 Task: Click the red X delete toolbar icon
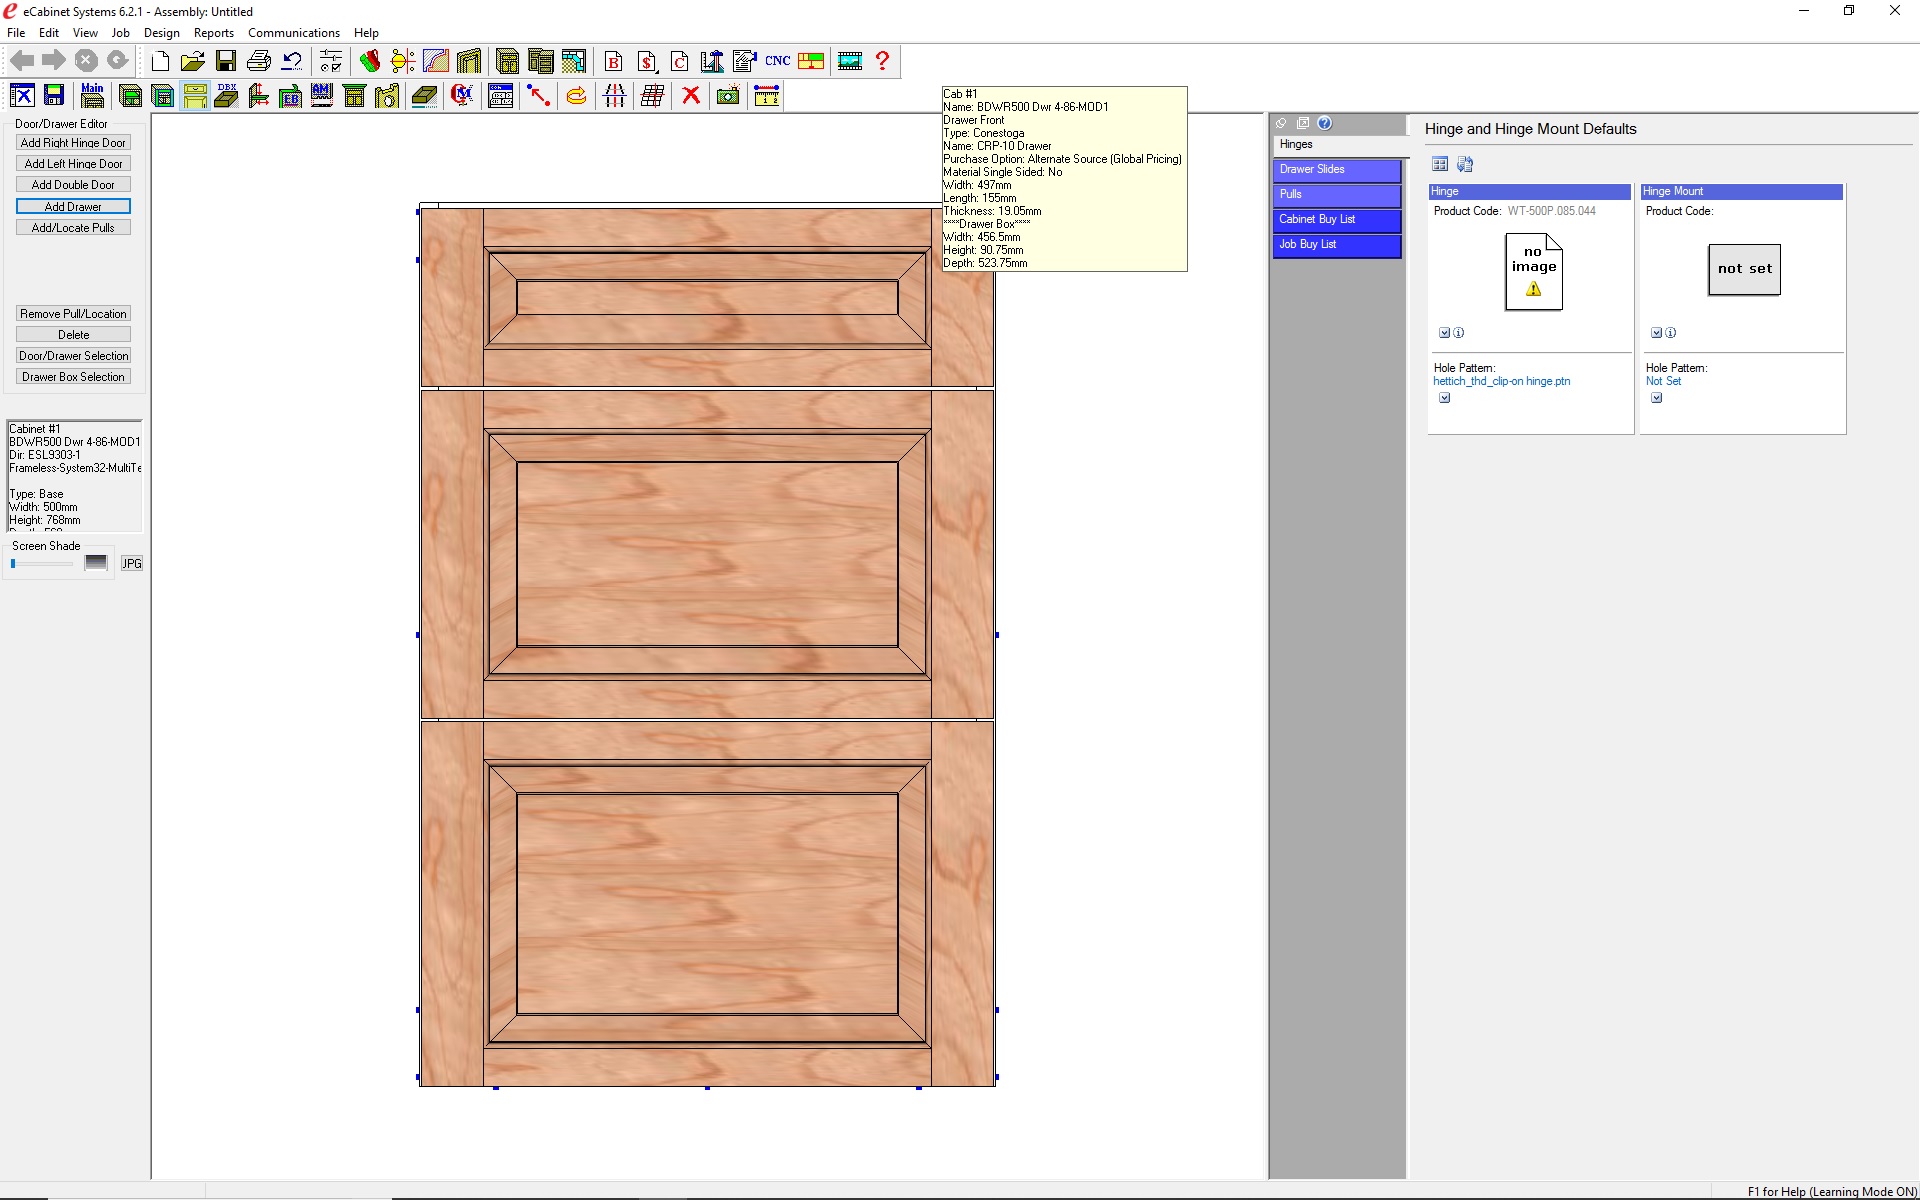690,96
